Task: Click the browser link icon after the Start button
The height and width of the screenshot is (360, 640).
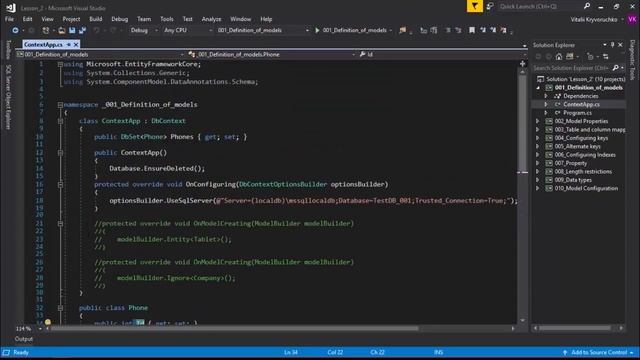Action: tap(402, 30)
